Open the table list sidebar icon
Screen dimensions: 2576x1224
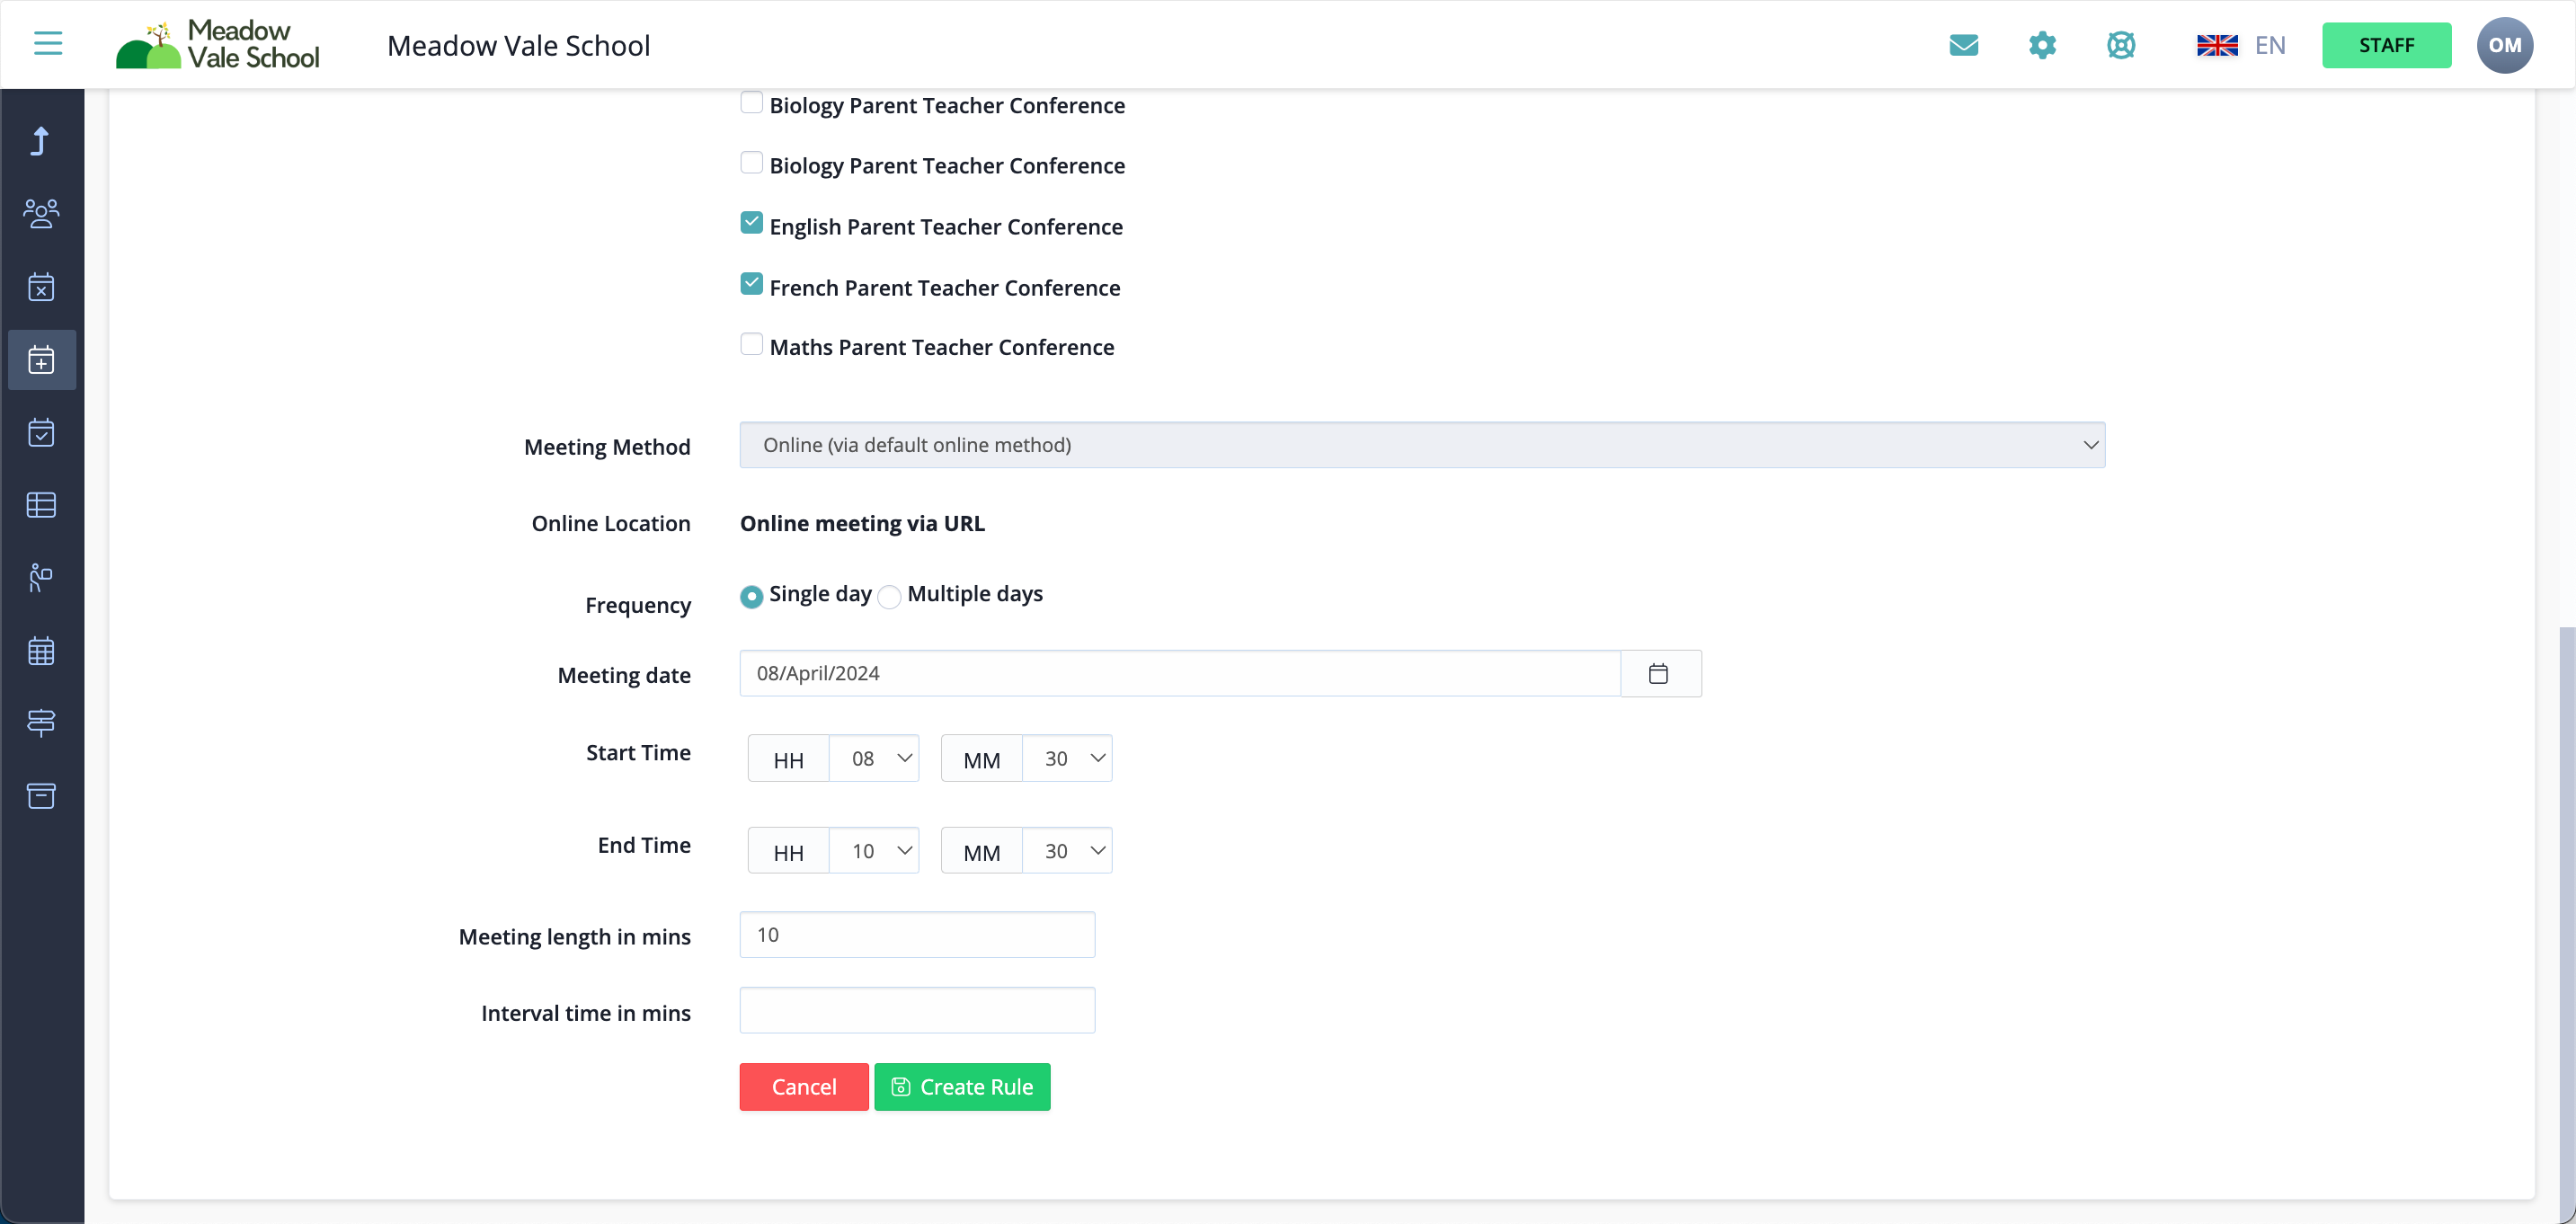(x=41, y=505)
